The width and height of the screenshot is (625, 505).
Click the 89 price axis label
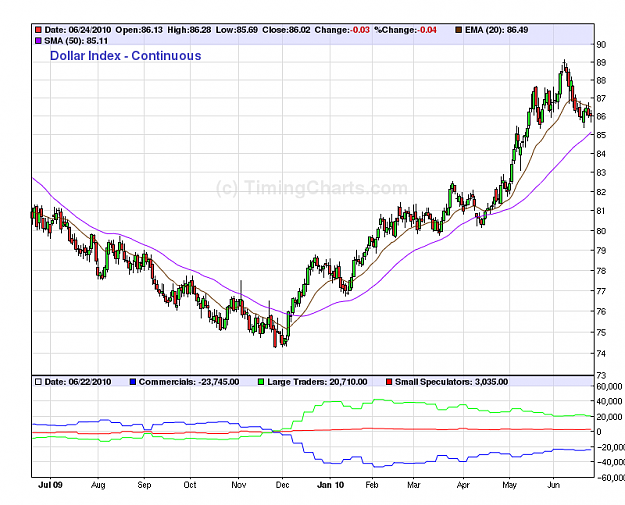601,63
